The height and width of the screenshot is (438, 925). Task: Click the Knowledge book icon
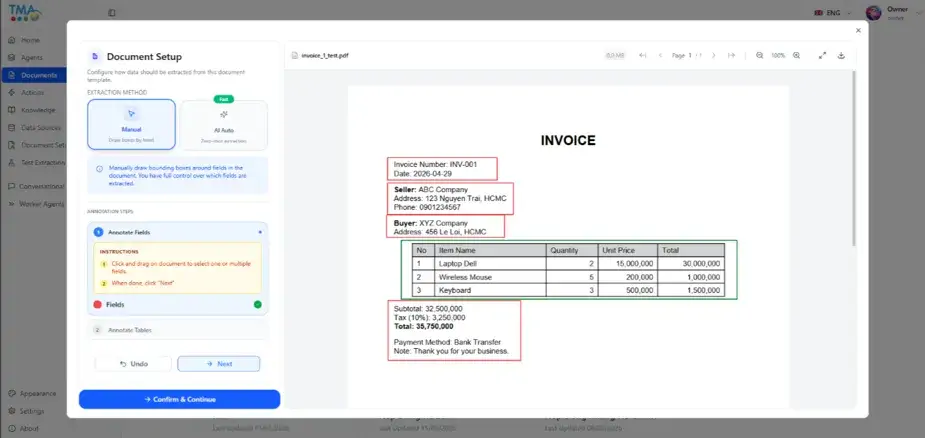pos(11,110)
